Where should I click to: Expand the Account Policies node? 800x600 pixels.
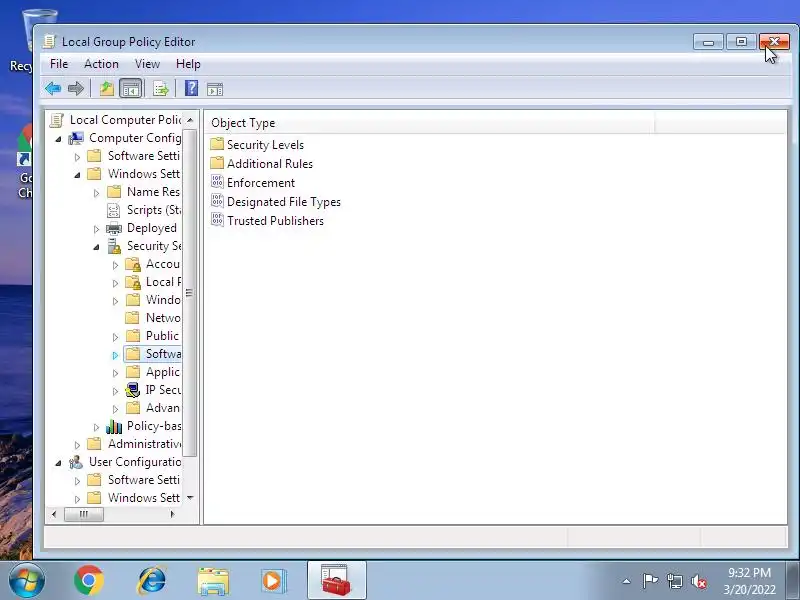pyautogui.click(x=115, y=265)
